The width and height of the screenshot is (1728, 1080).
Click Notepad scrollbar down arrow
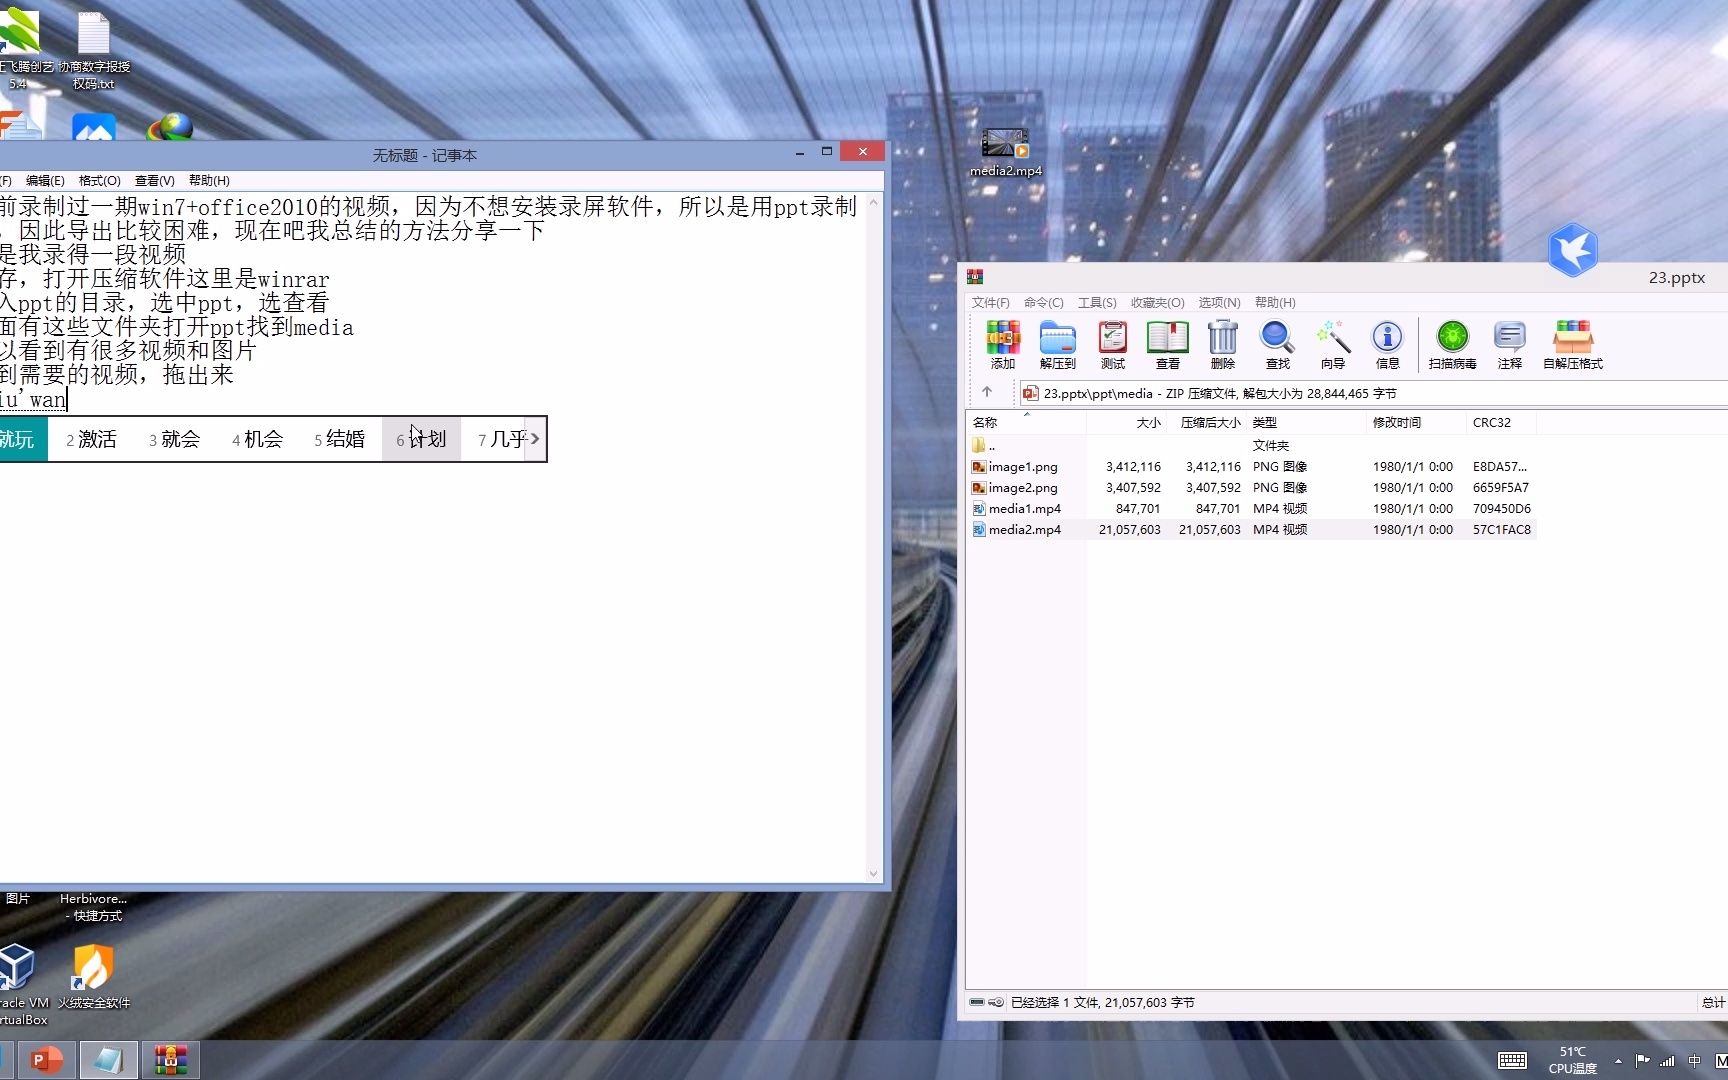point(874,874)
